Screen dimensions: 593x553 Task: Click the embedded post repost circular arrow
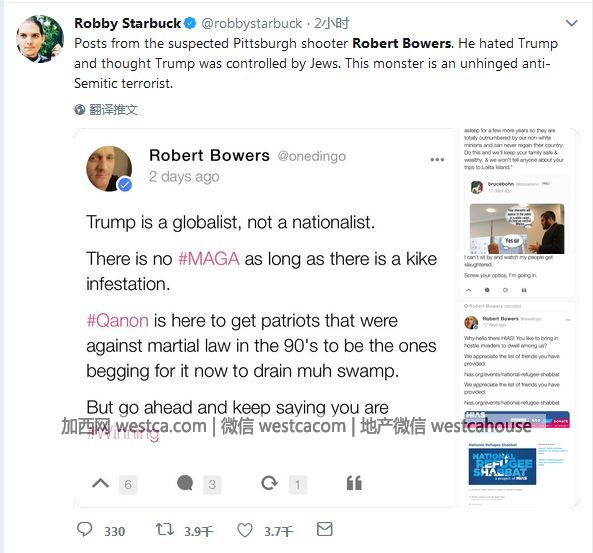(x=269, y=483)
